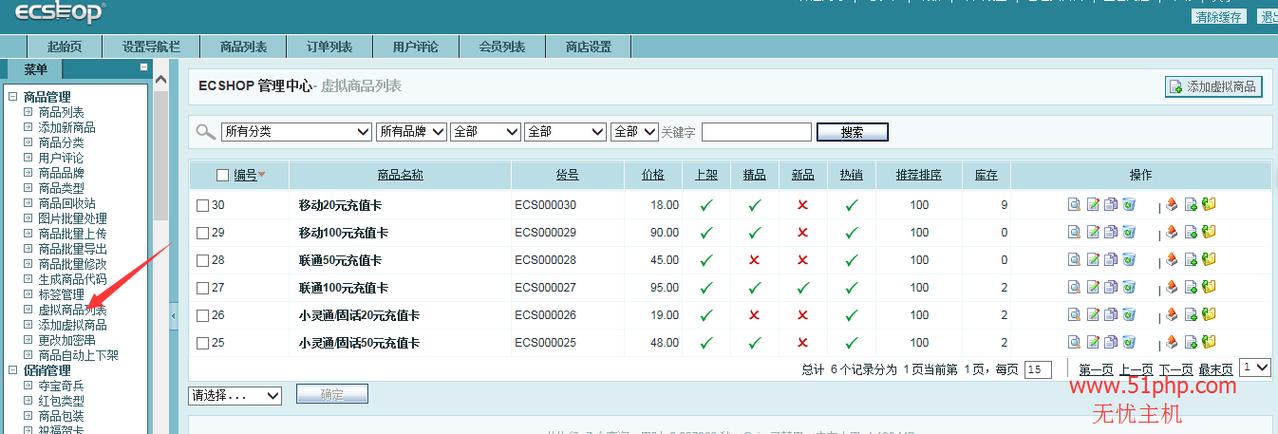The height and width of the screenshot is (434, 1278).
Task: Go to 下一页 in pagination
Action: click(1176, 369)
